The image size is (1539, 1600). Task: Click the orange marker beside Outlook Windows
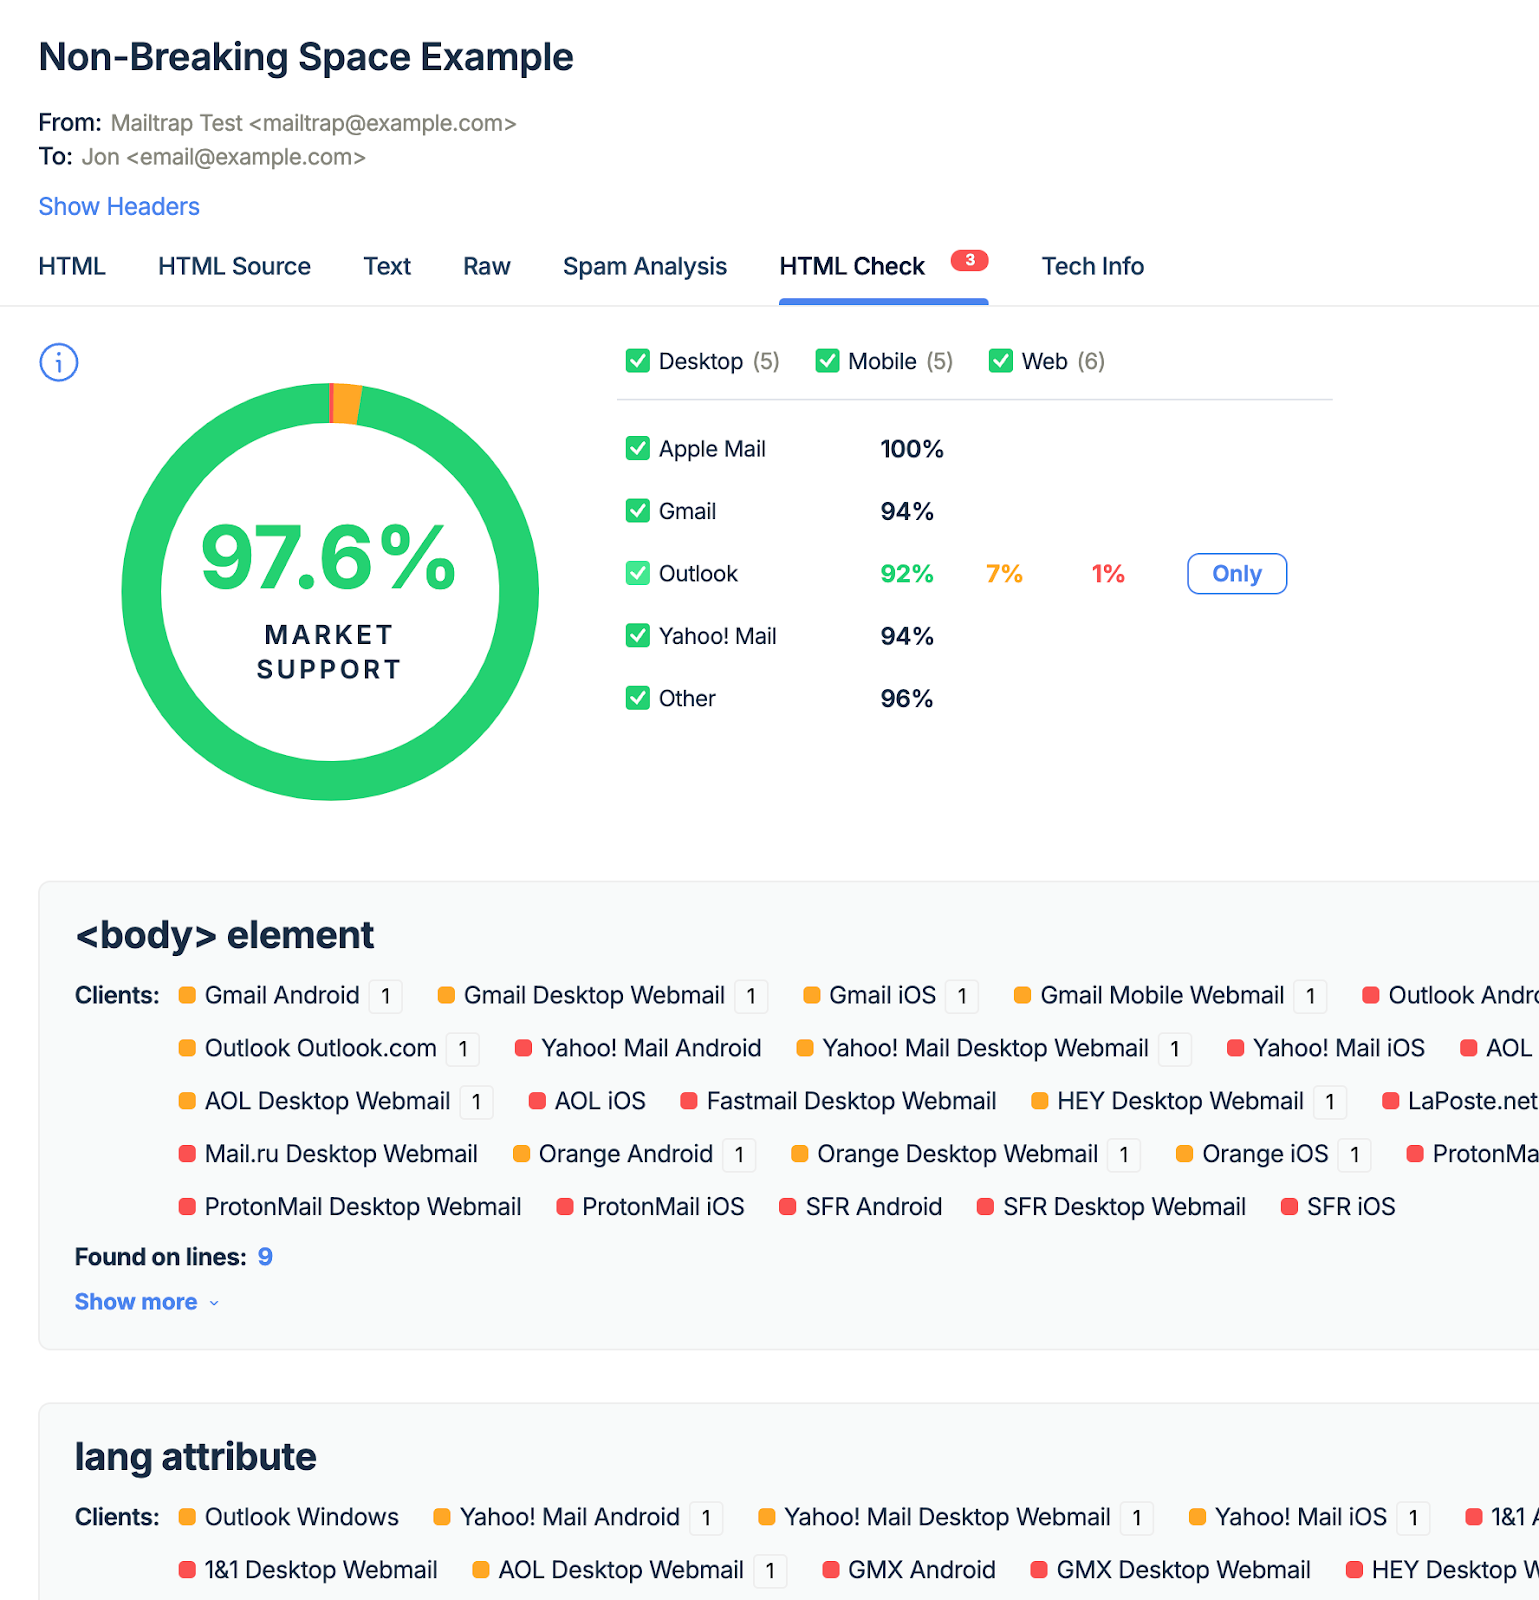187,1517
